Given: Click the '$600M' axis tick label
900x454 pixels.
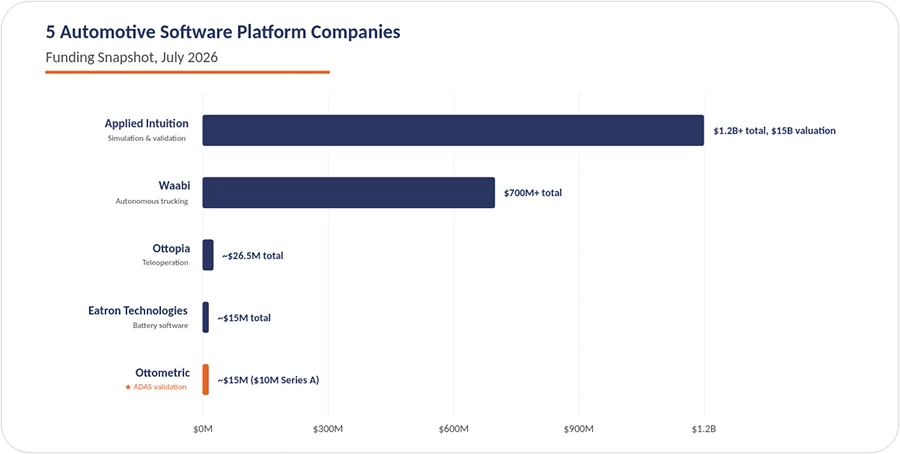Looking at the screenshot, I should coord(453,429).
